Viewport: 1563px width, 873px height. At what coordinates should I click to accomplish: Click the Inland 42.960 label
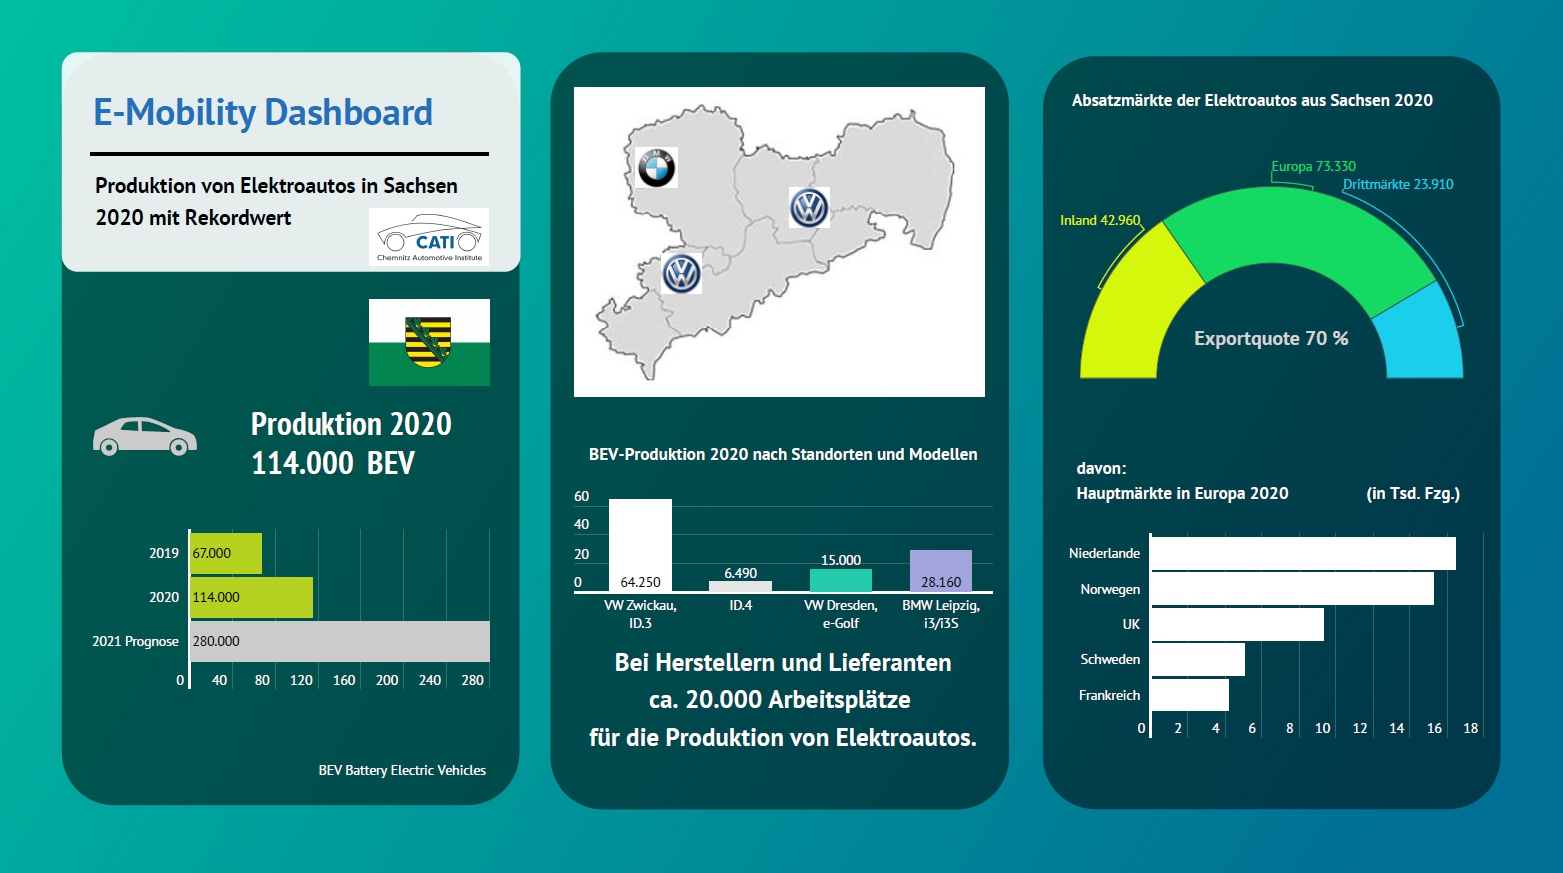tap(1100, 220)
